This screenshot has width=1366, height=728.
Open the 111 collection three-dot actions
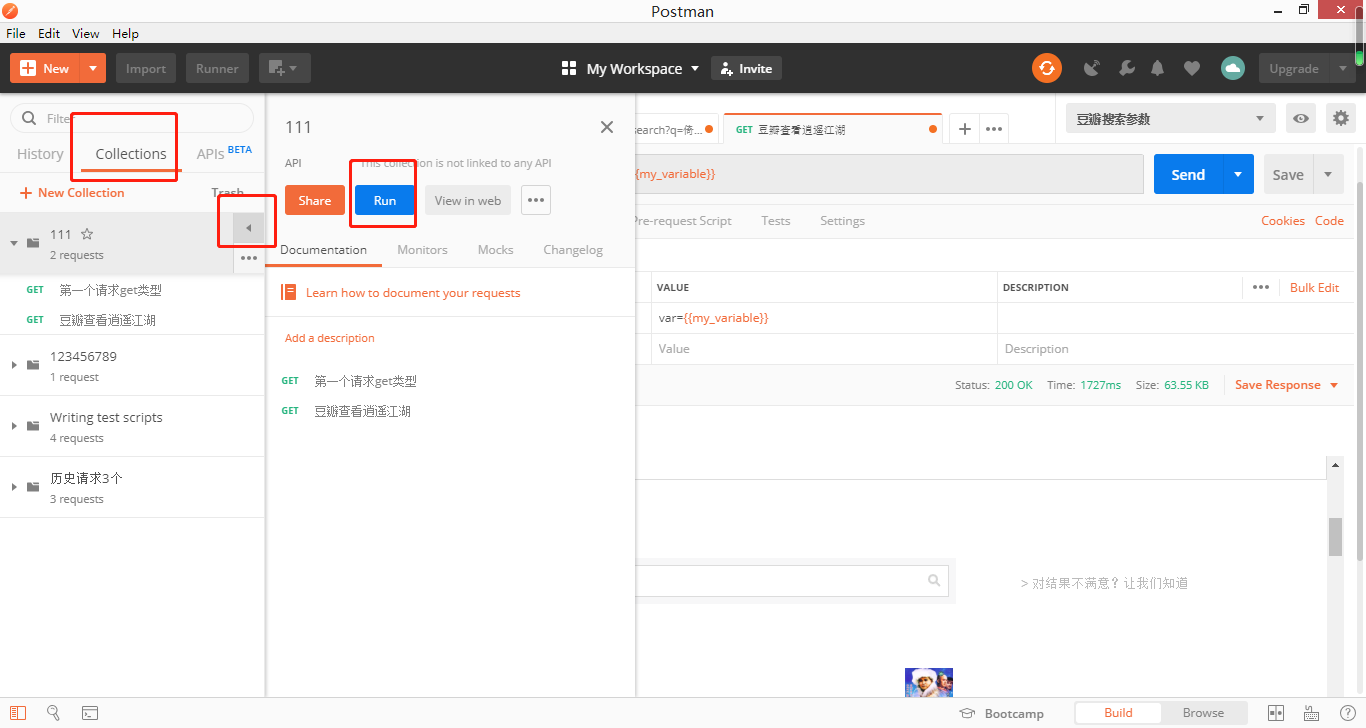248,258
